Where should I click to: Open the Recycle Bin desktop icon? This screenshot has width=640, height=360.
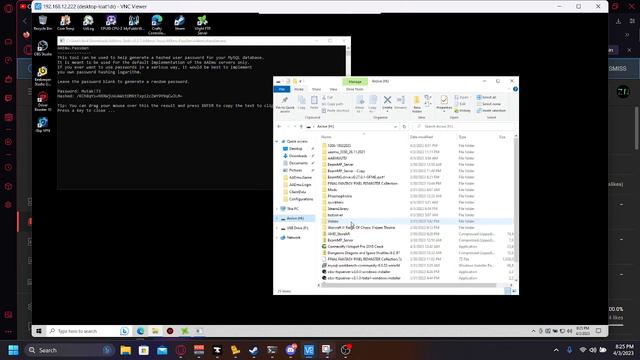43,23
